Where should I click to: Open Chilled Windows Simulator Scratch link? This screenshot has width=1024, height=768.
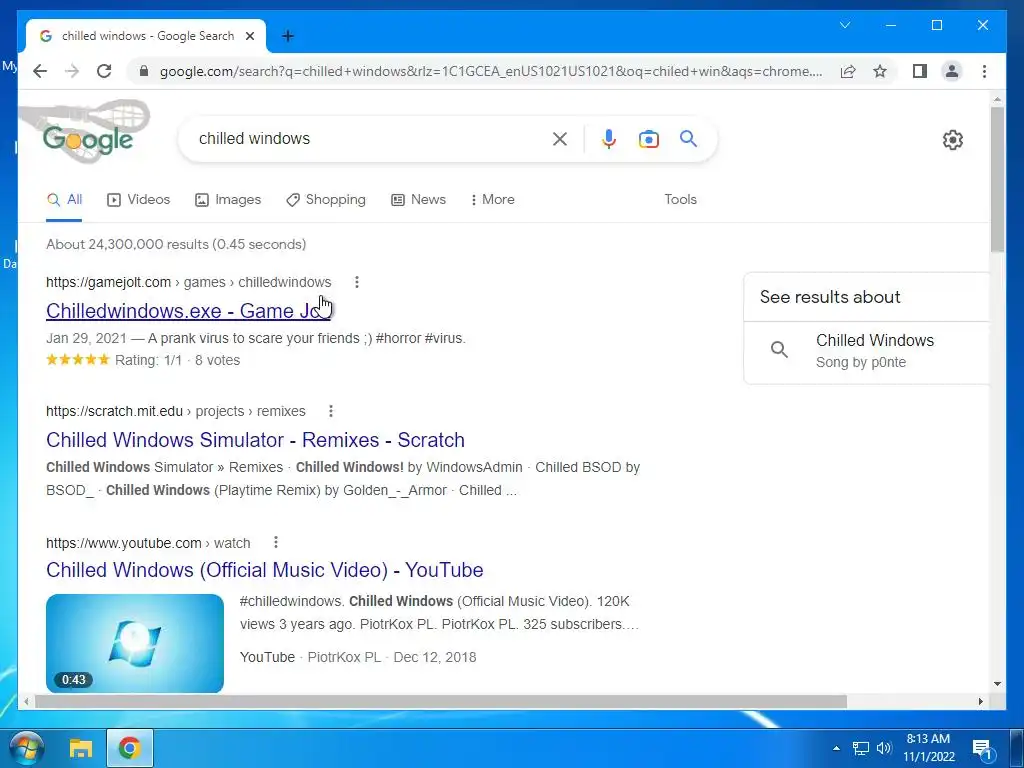coord(255,440)
